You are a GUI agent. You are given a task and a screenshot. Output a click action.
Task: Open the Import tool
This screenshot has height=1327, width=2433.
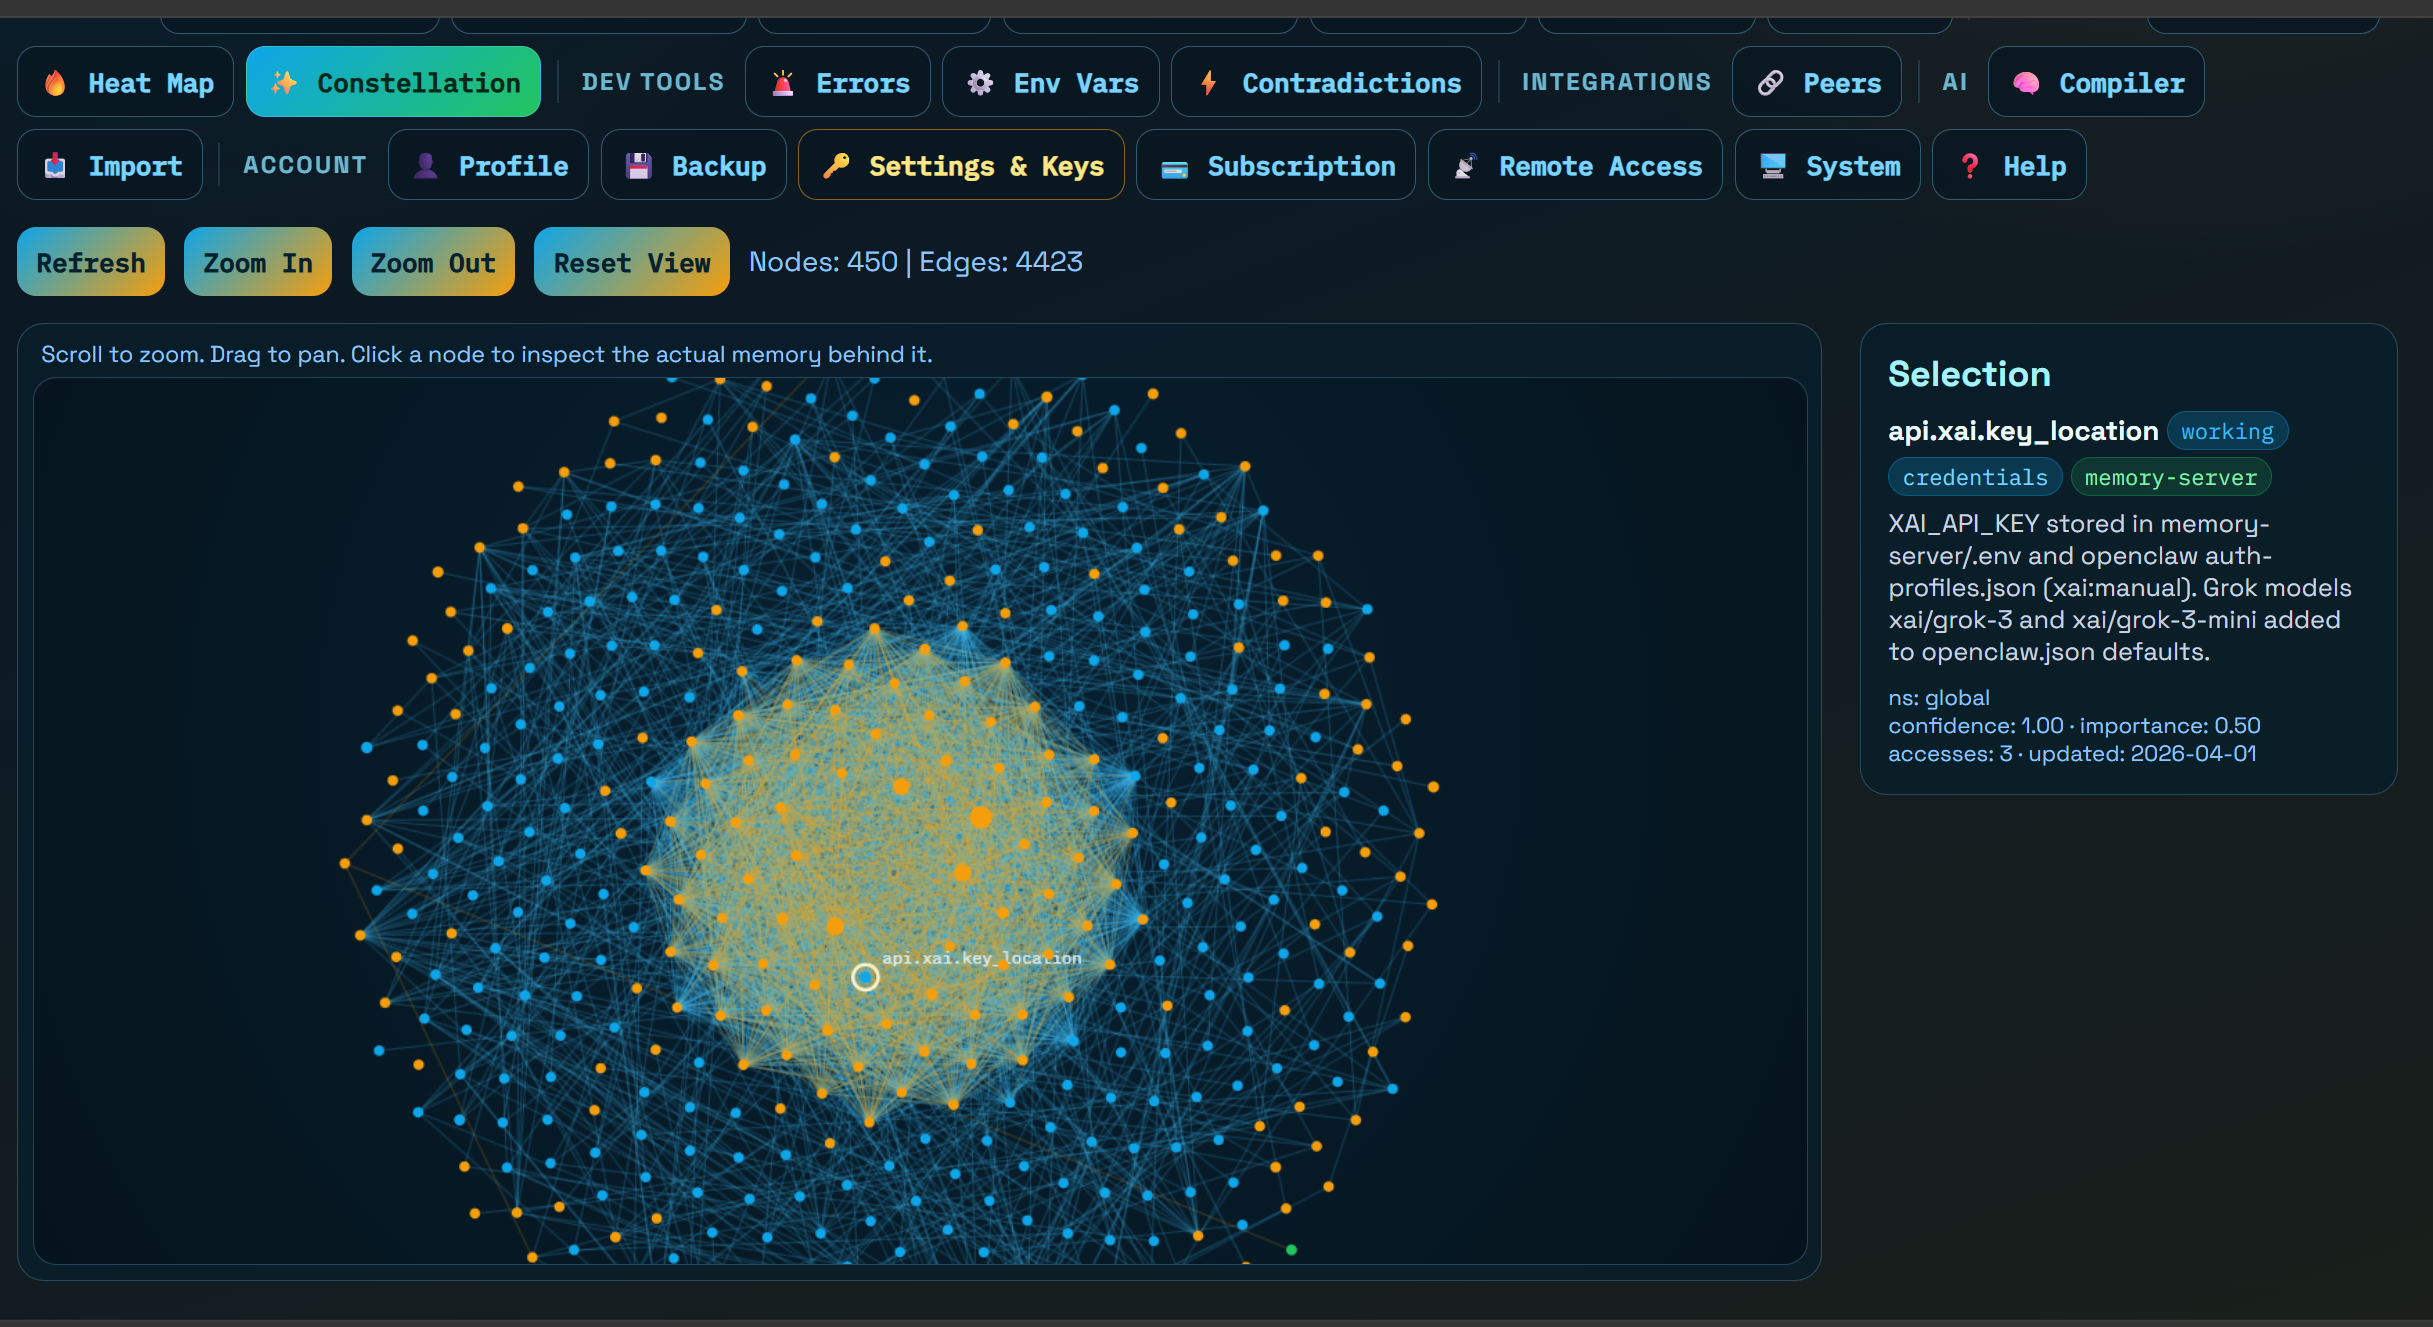(x=110, y=165)
